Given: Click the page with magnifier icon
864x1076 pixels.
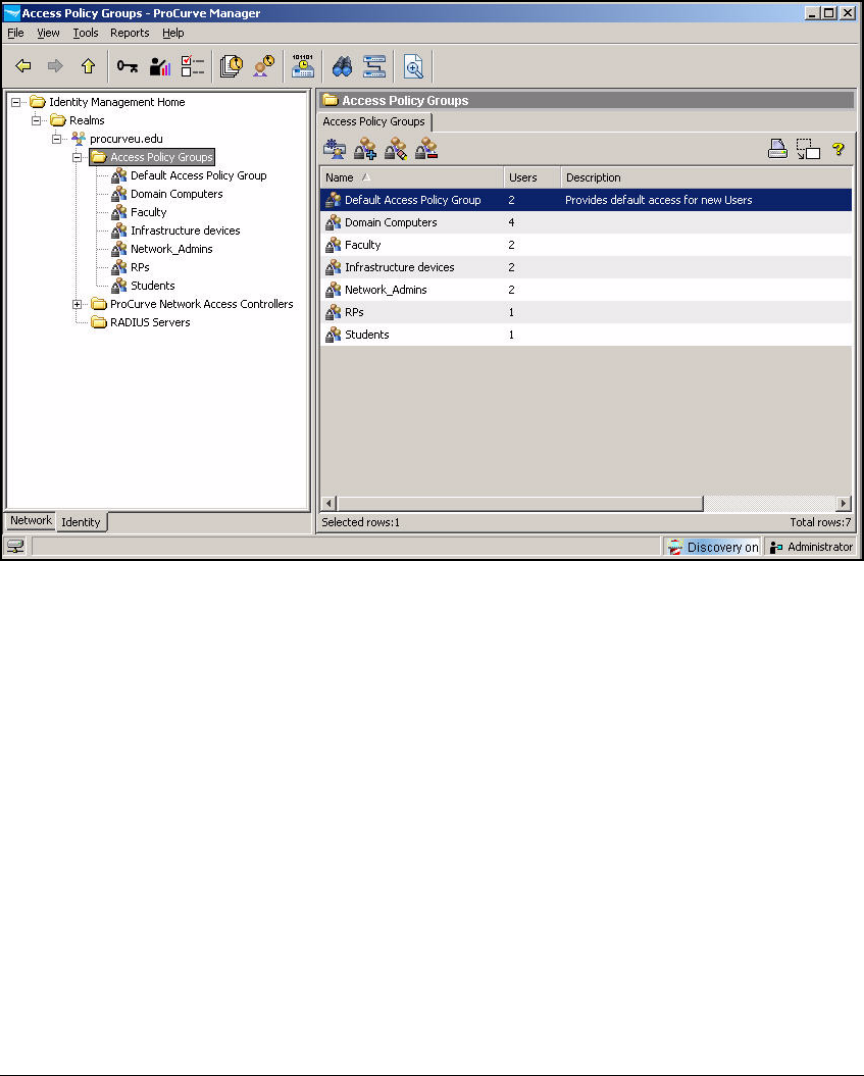Looking at the screenshot, I should (x=413, y=66).
